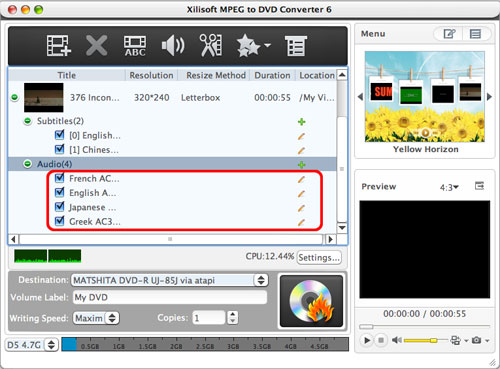500x369 pixels.
Task: Open the clip scissors tool
Action: point(211,45)
